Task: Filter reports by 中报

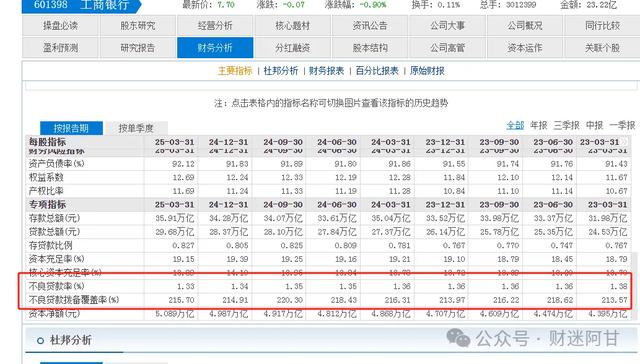Action: click(594, 126)
